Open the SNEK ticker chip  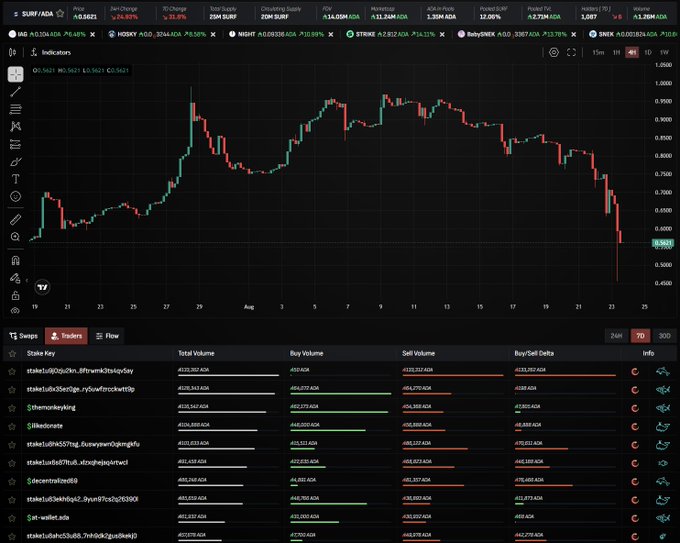634,34
